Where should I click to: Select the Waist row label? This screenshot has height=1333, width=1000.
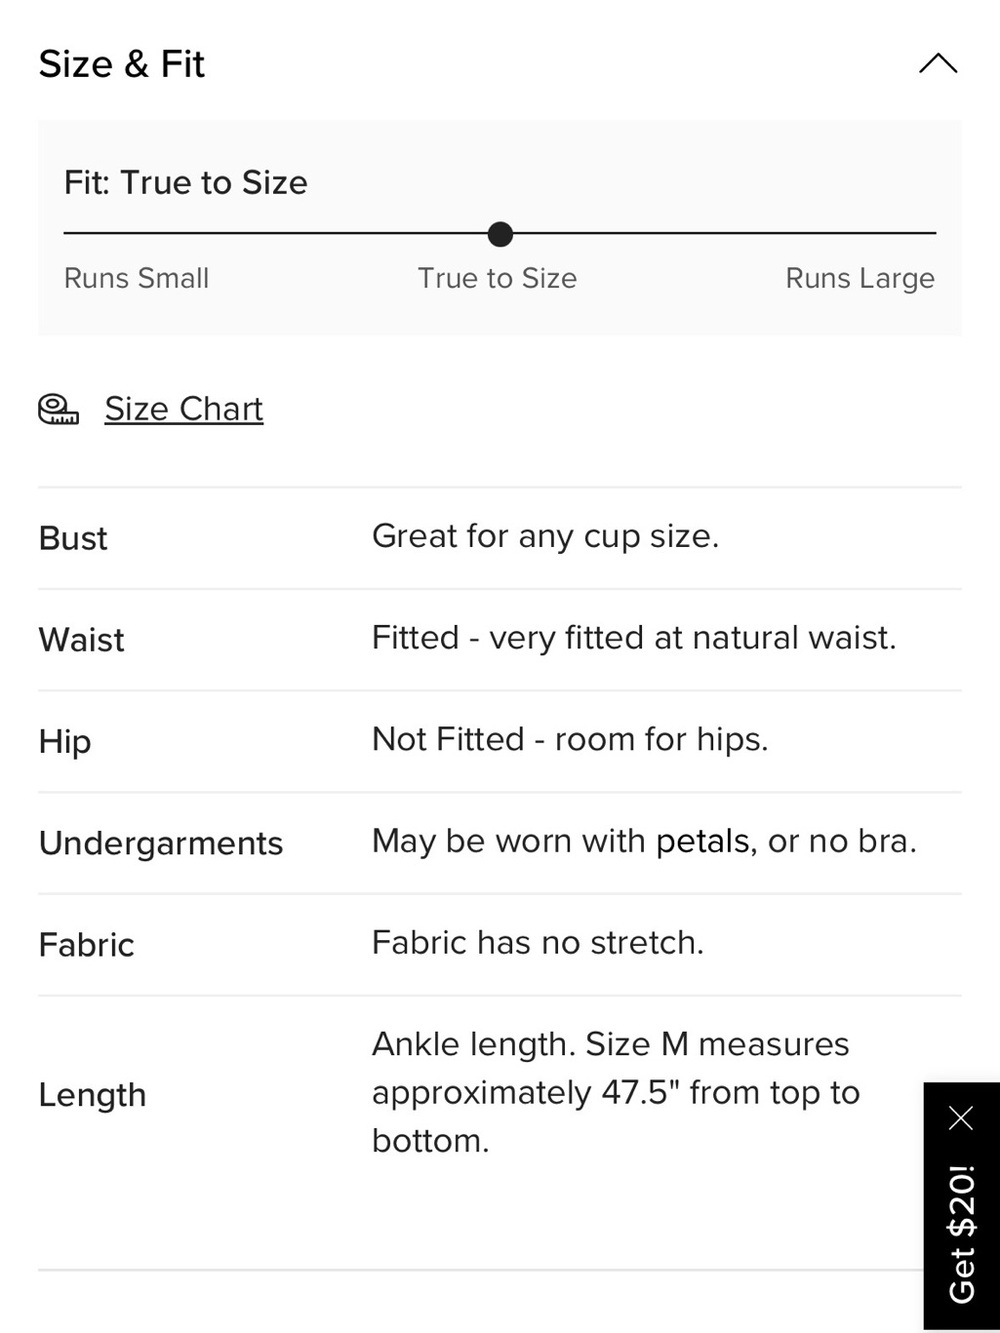tap(82, 640)
